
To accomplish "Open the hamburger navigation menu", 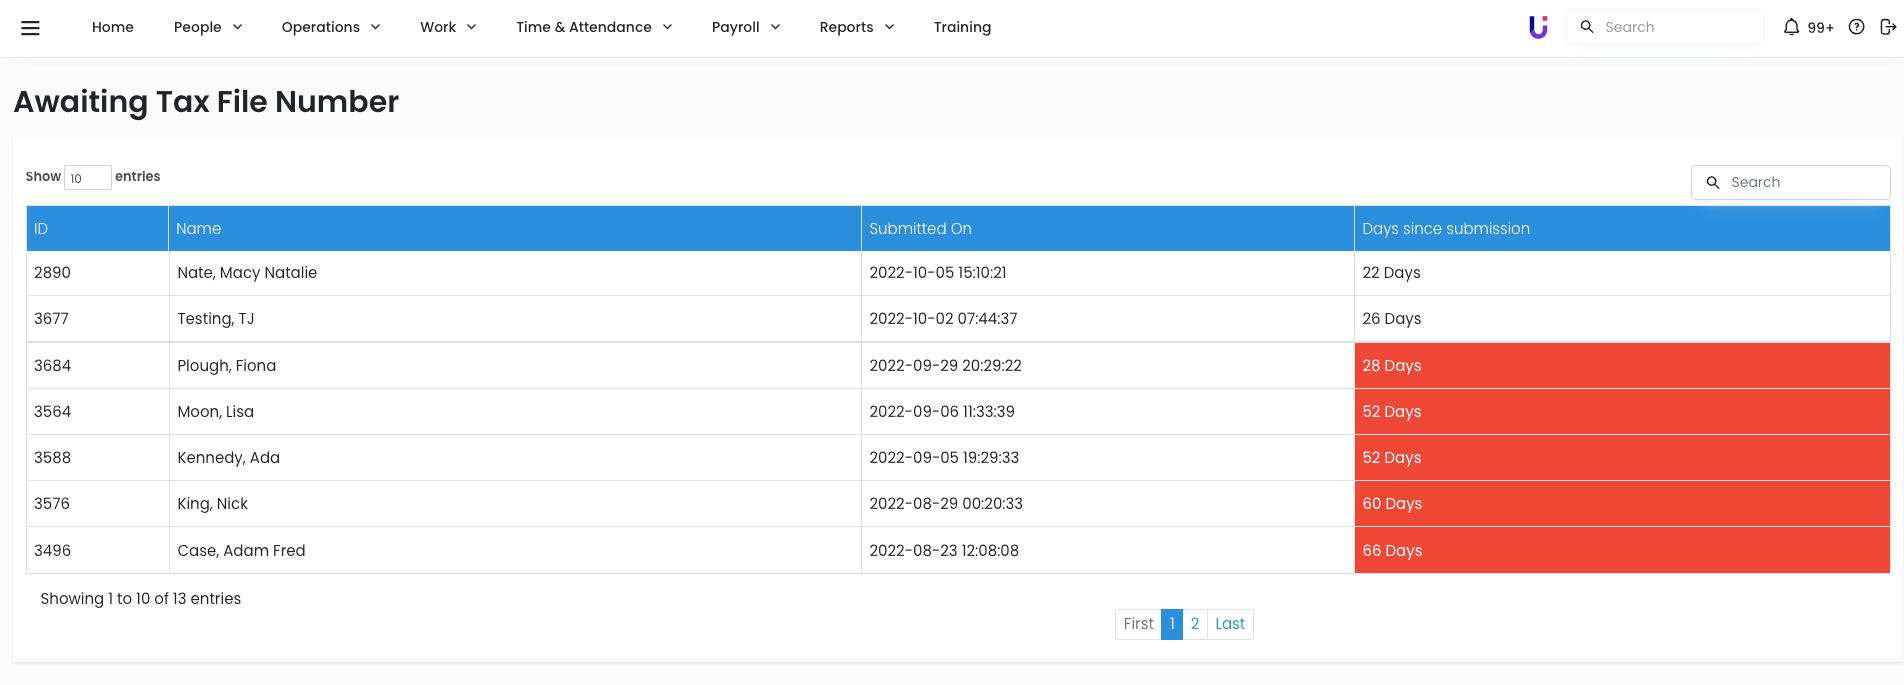I will [x=30, y=28].
